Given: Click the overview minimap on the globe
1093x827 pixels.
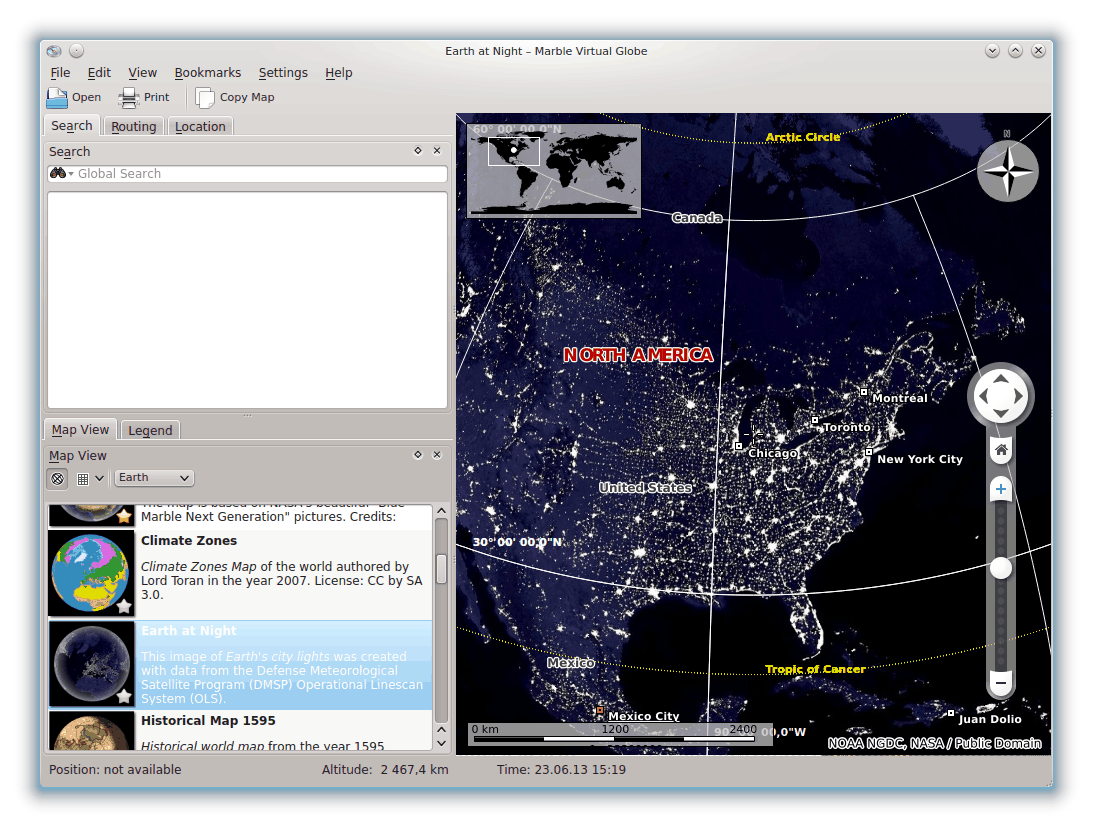Looking at the screenshot, I should (x=553, y=170).
